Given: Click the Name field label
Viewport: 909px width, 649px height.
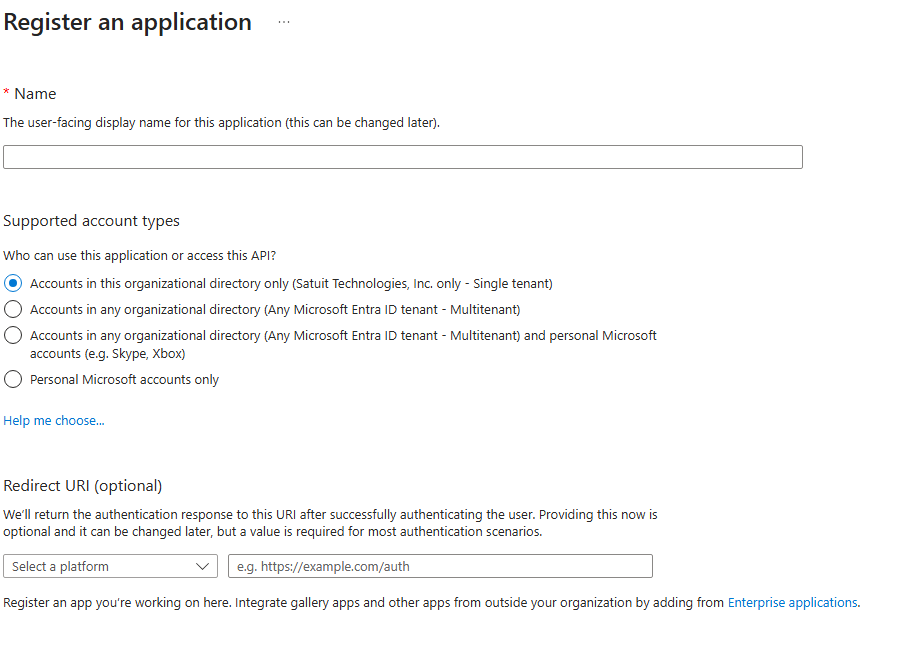Looking at the screenshot, I should point(35,94).
